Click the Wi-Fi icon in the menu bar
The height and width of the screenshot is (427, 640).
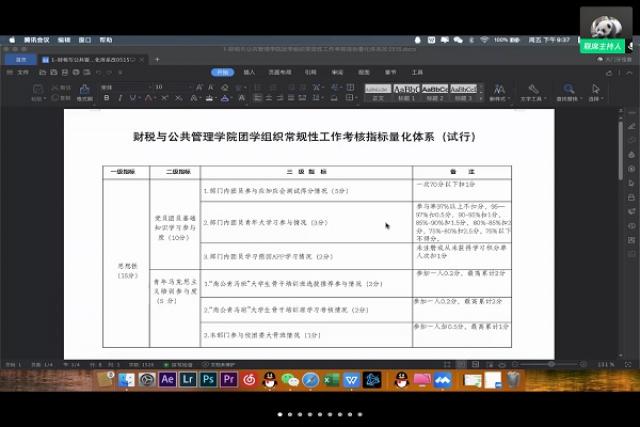tap(484, 40)
